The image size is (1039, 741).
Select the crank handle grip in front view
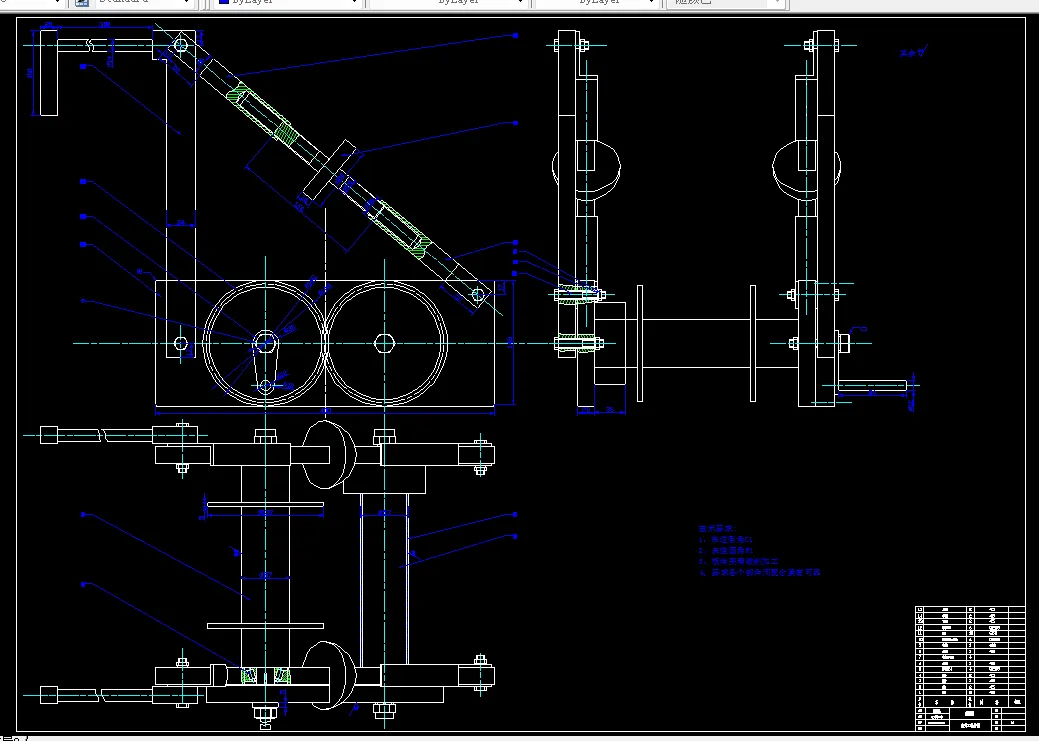coord(48,72)
